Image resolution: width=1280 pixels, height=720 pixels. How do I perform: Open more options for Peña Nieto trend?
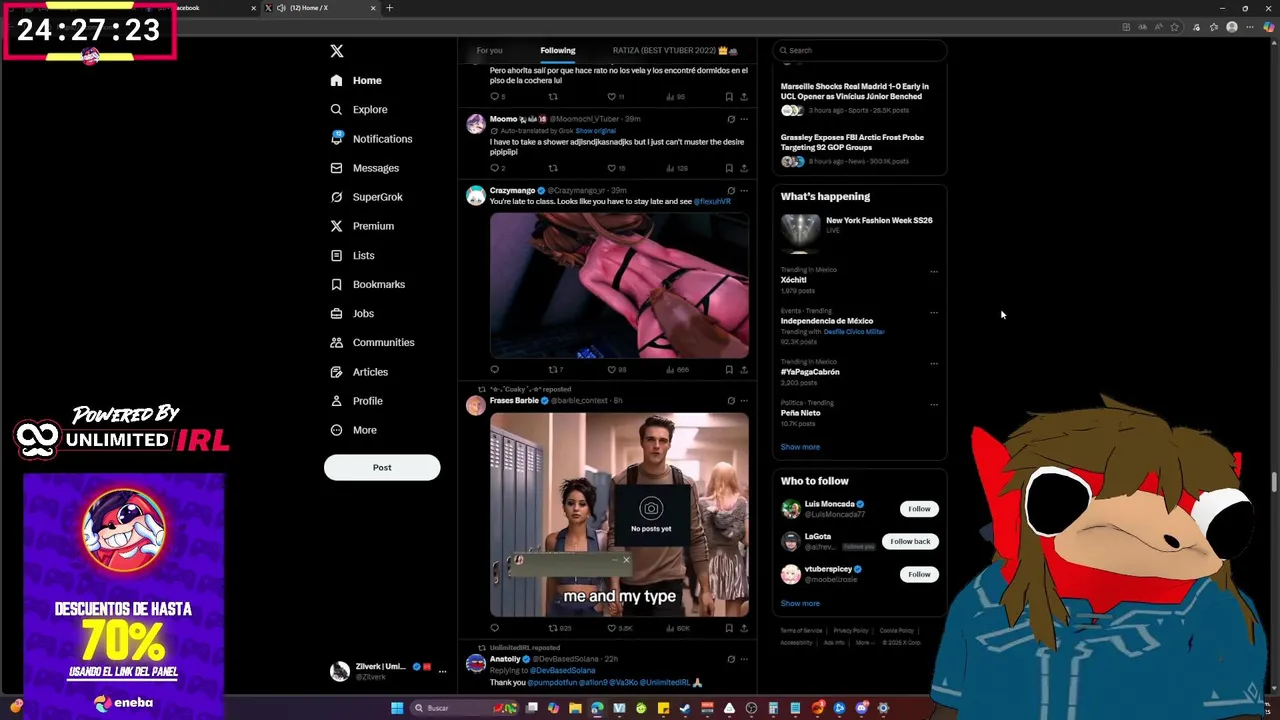[934, 404]
